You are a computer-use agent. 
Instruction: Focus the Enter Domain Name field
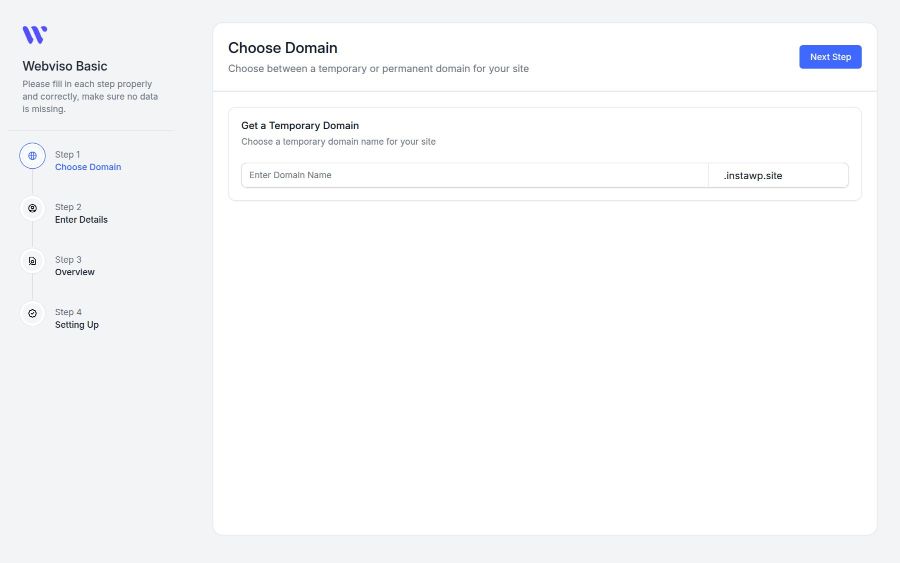(475, 175)
